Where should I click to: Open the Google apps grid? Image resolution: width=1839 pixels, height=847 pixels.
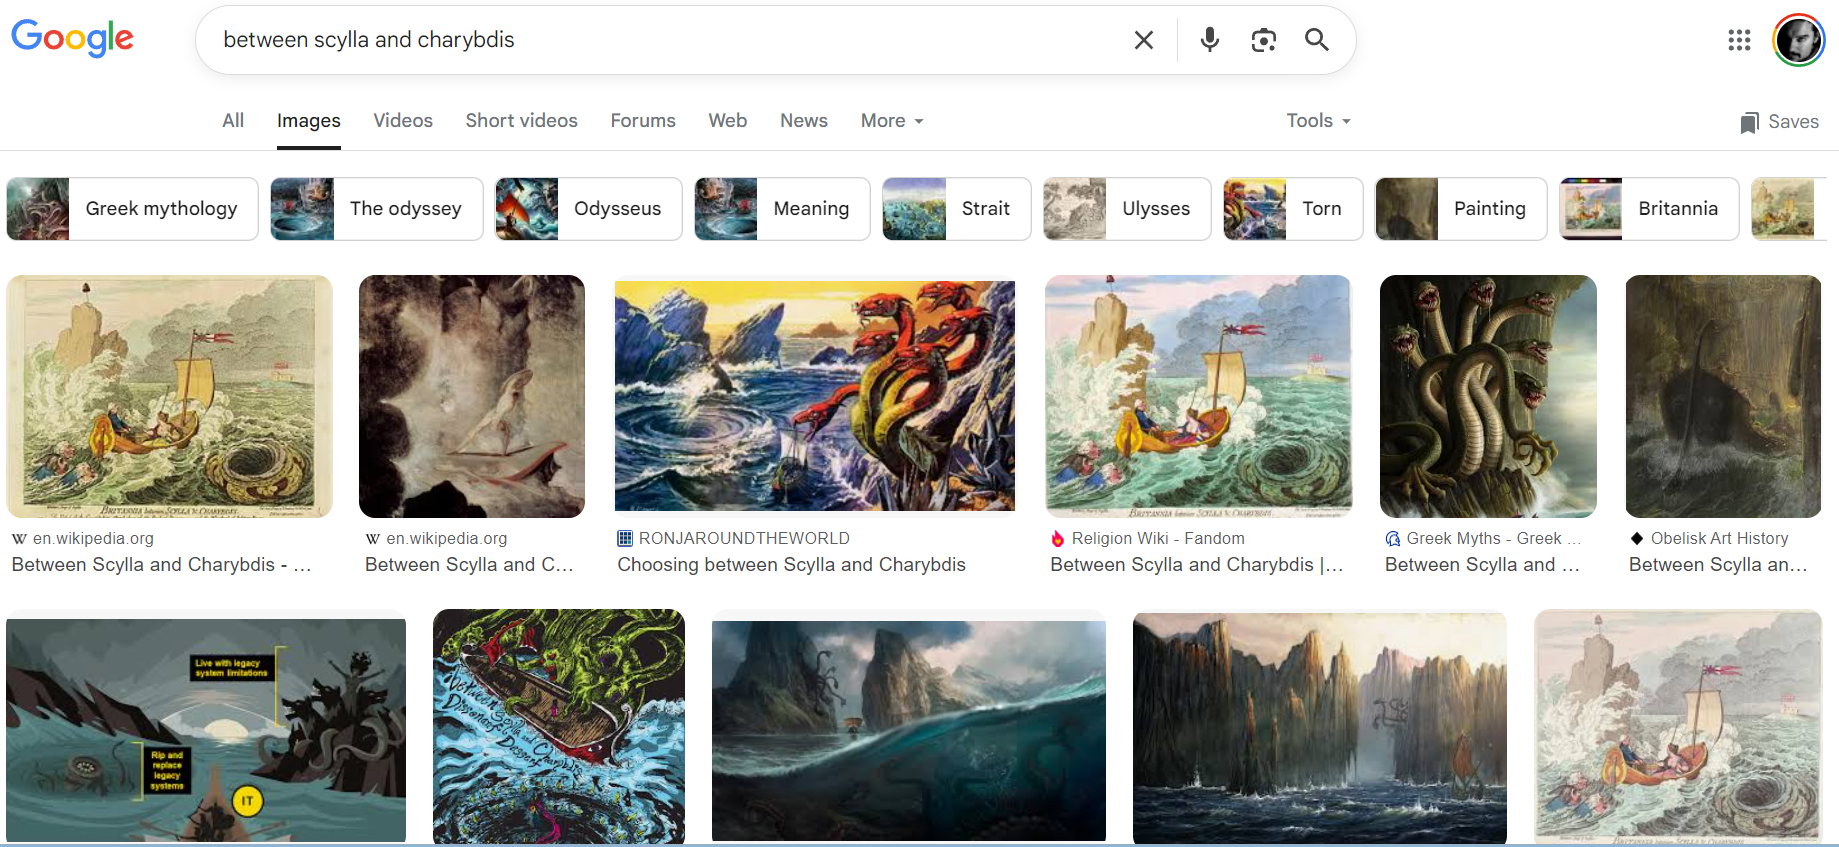1739,40
